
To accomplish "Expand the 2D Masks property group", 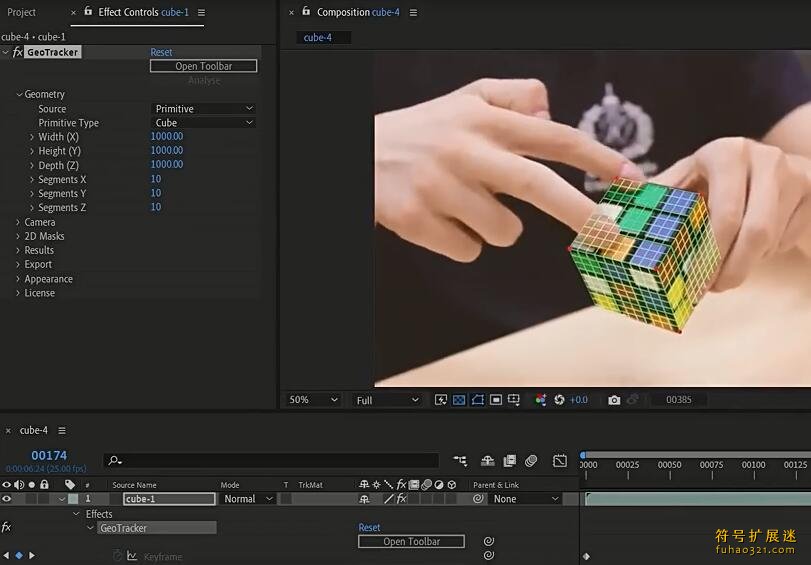I will [x=18, y=236].
